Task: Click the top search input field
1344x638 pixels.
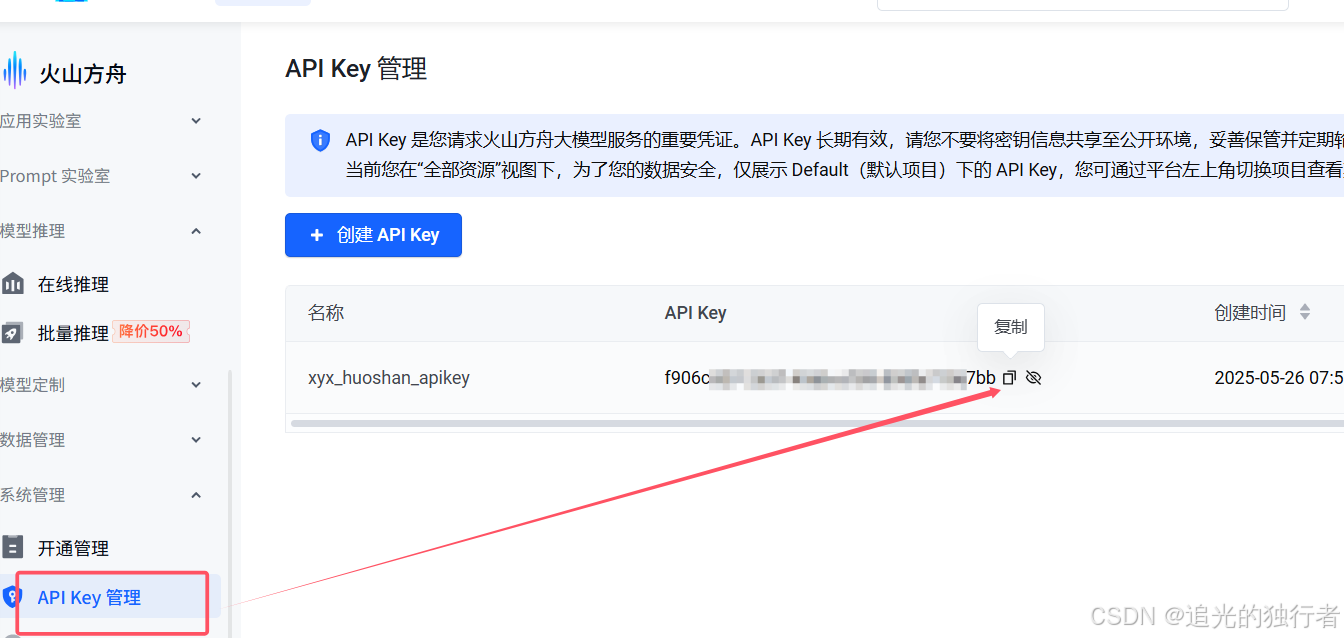Action: tap(1082, 4)
